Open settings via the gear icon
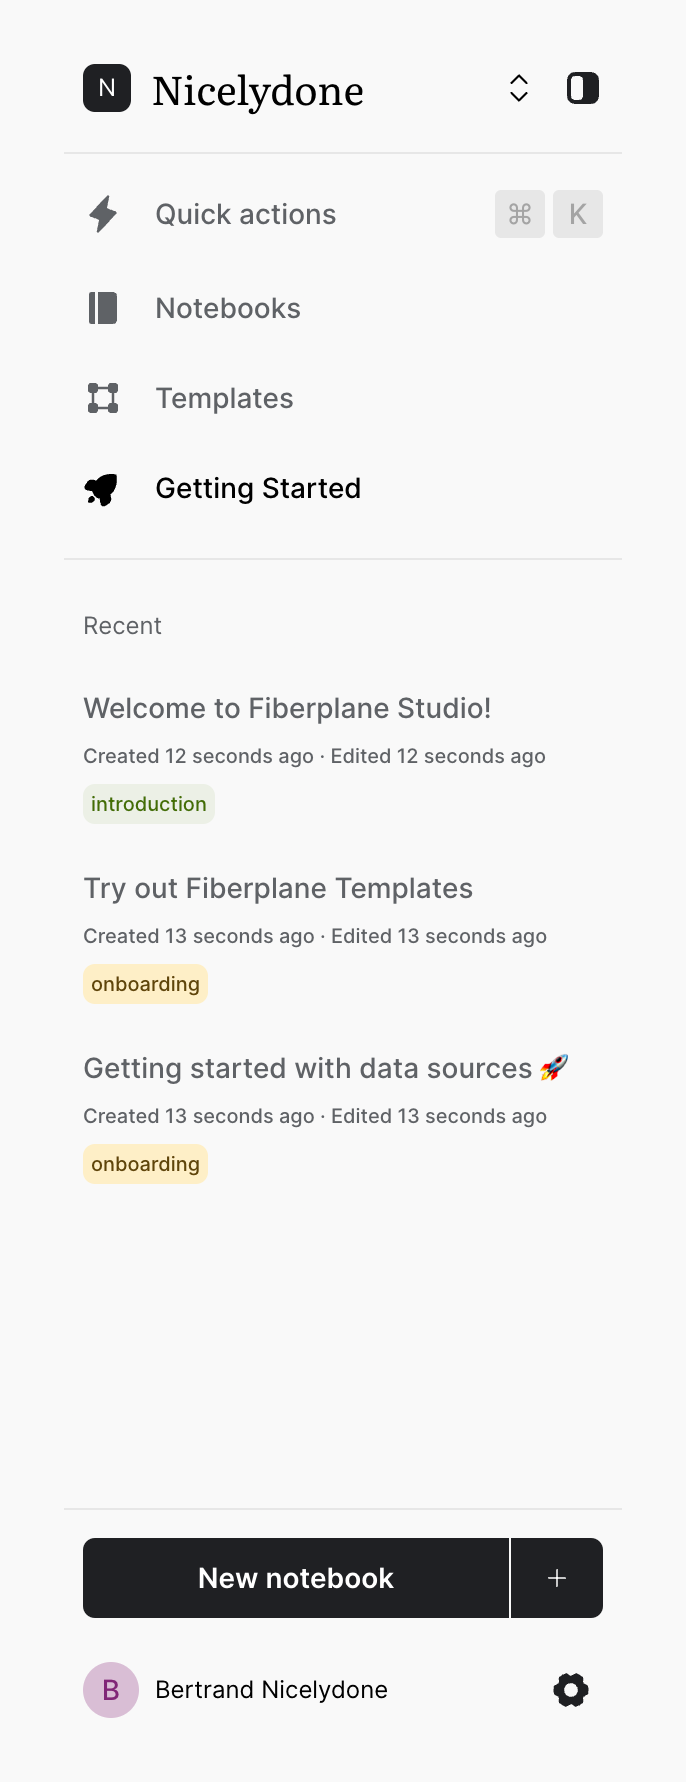The image size is (686, 1782). pyautogui.click(x=570, y=1689)
